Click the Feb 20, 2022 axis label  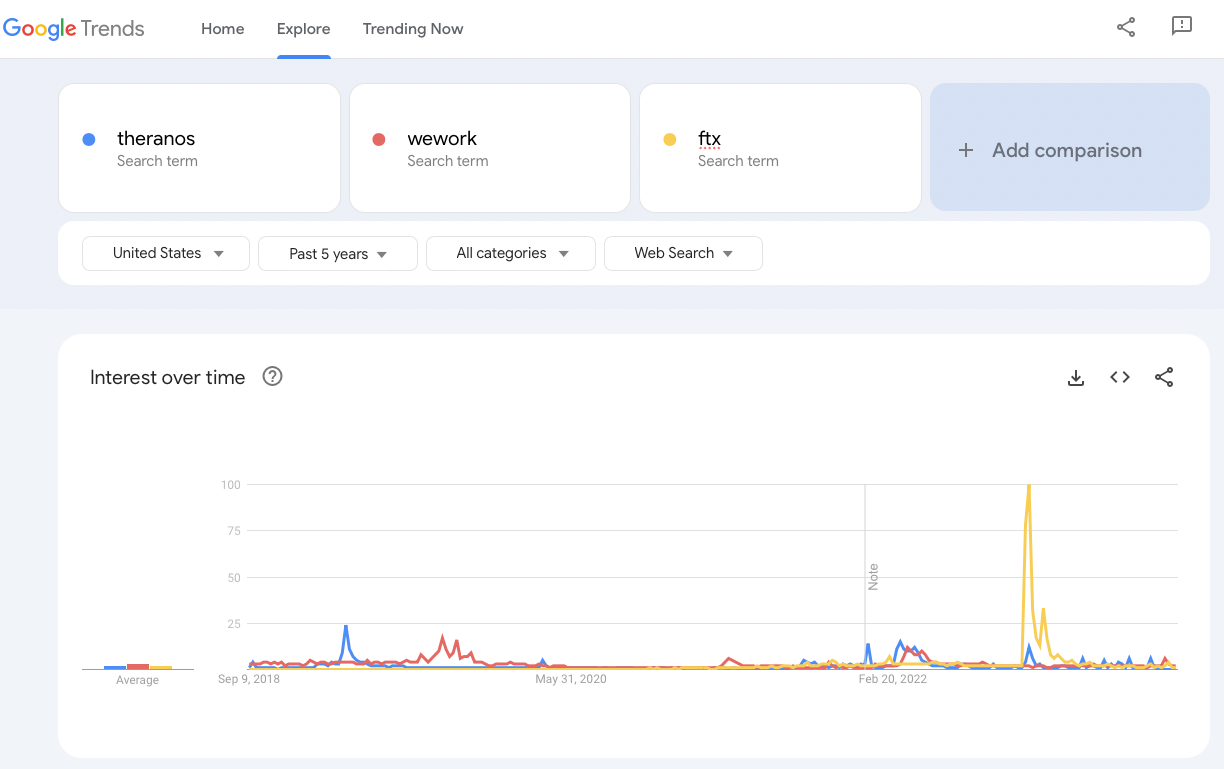point(893,679)
